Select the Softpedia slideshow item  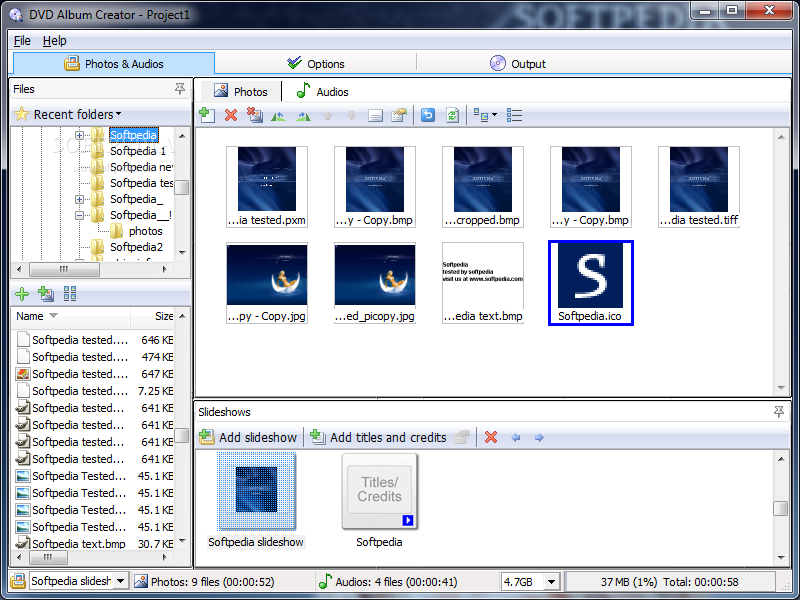(256, 501)
